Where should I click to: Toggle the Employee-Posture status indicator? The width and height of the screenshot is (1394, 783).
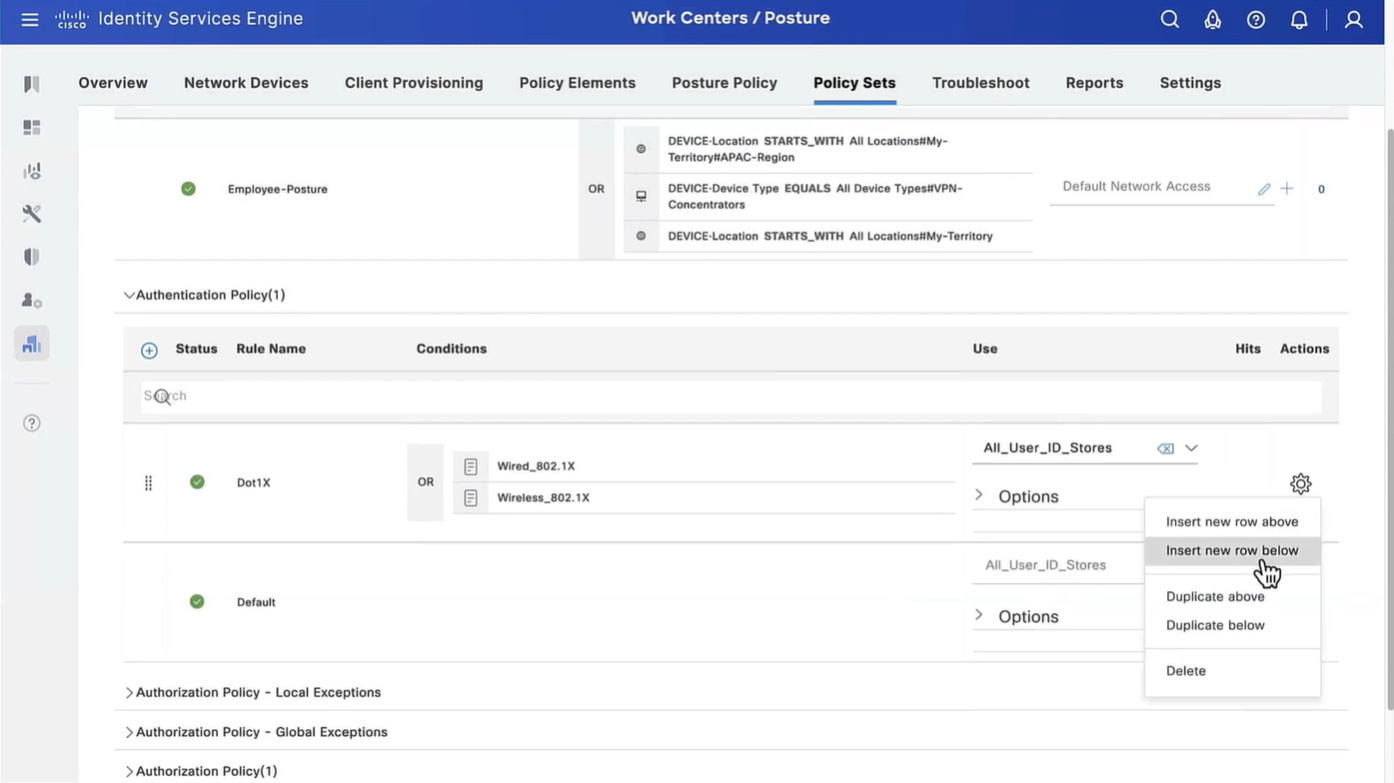[x=188, y=189]
